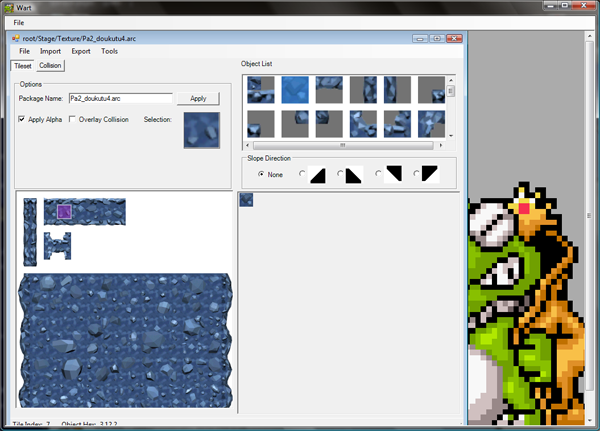Maximize the Wart main window
Screen dimensions: 600x431
tap(564, 5)
